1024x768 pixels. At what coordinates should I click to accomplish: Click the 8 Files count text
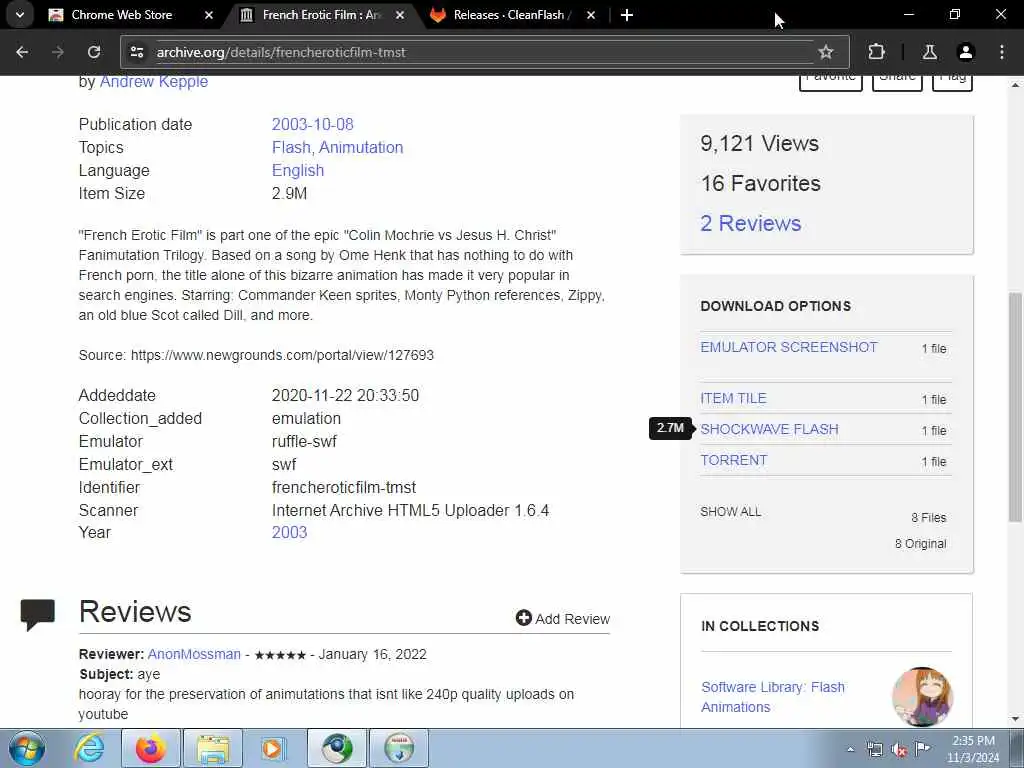pyautogui.click(x=929, y=517)
